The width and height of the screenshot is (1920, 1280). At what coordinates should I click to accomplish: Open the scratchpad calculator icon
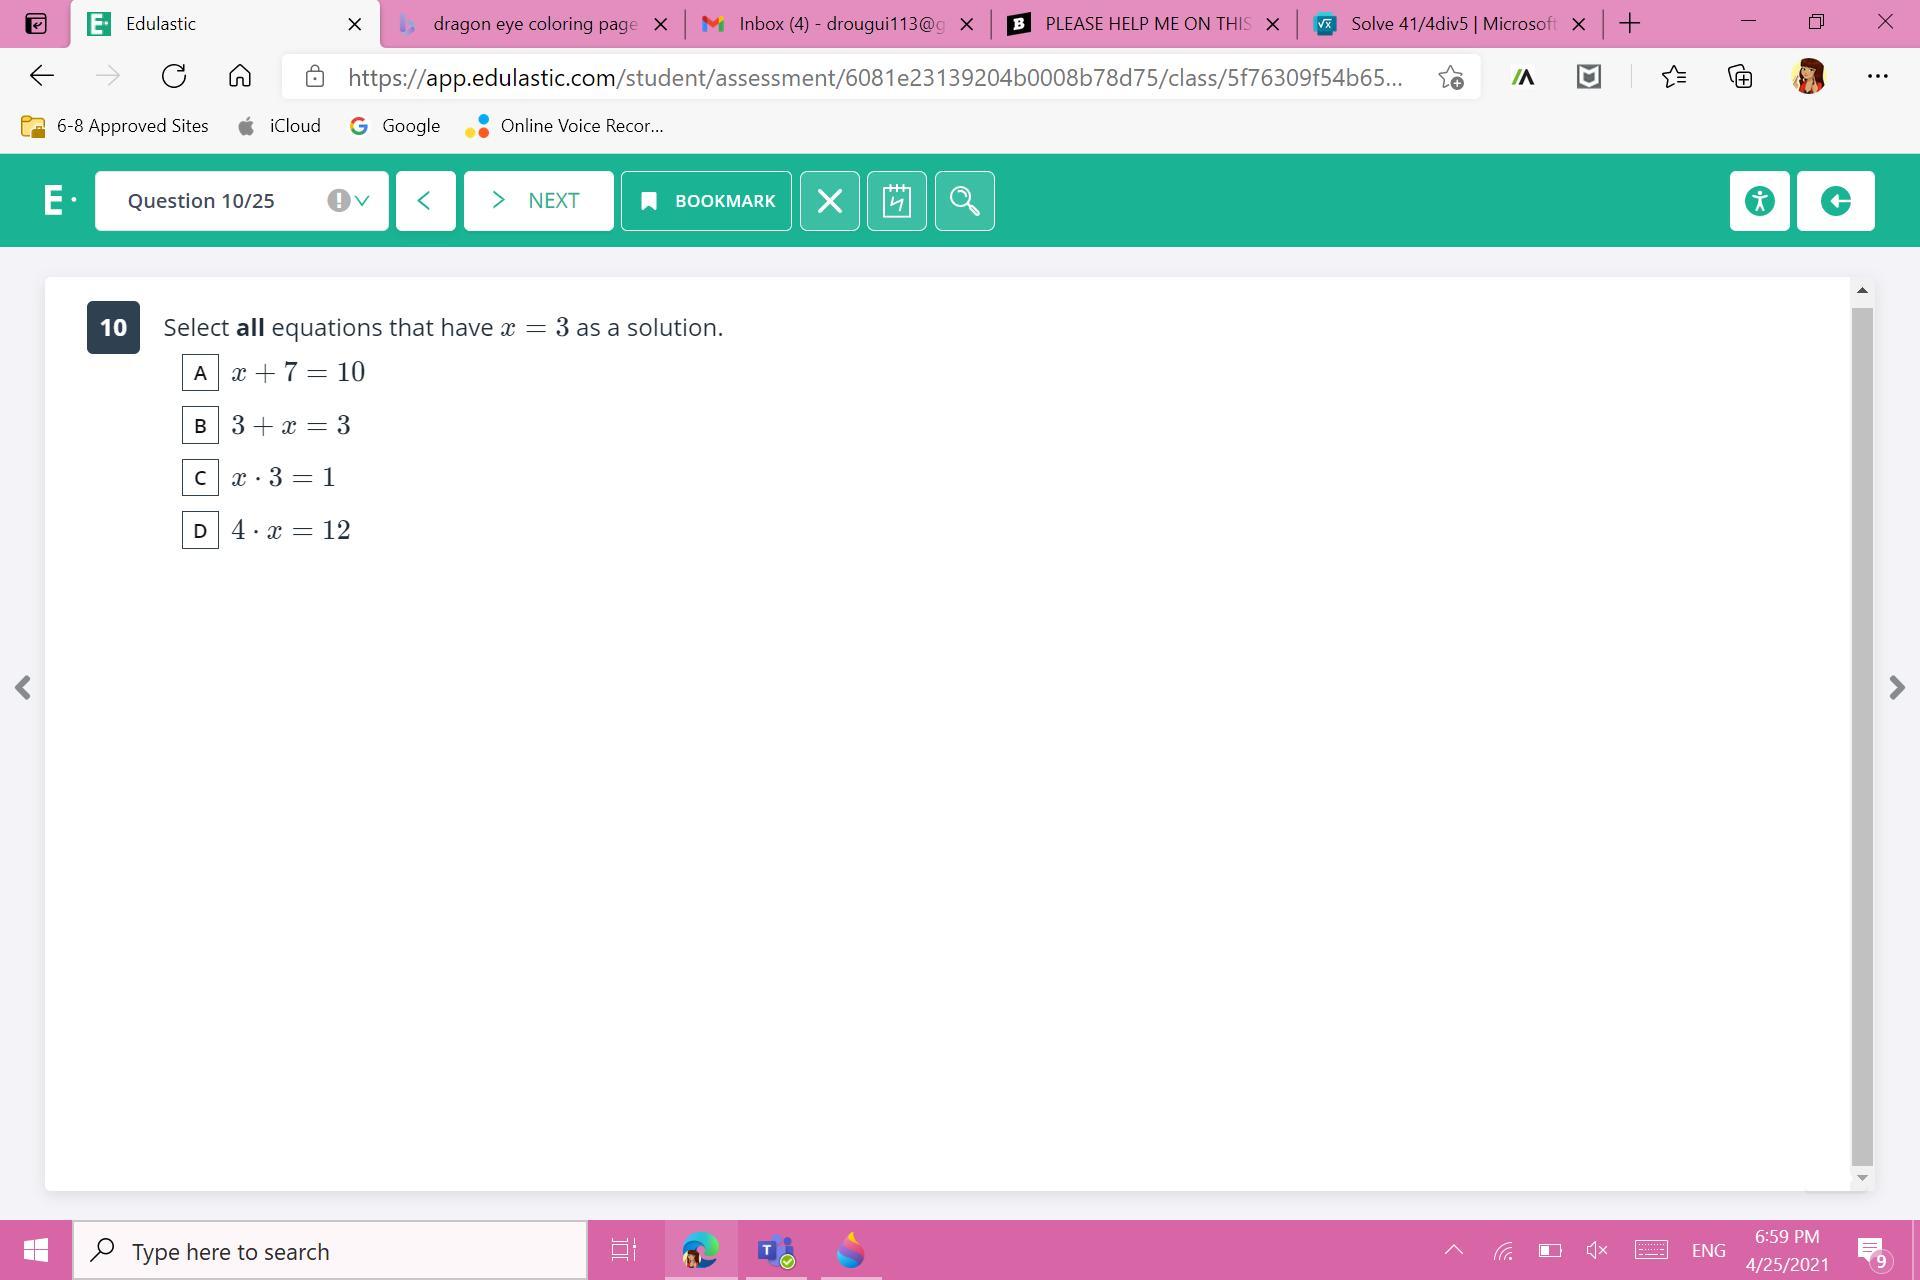click(896, 201)
